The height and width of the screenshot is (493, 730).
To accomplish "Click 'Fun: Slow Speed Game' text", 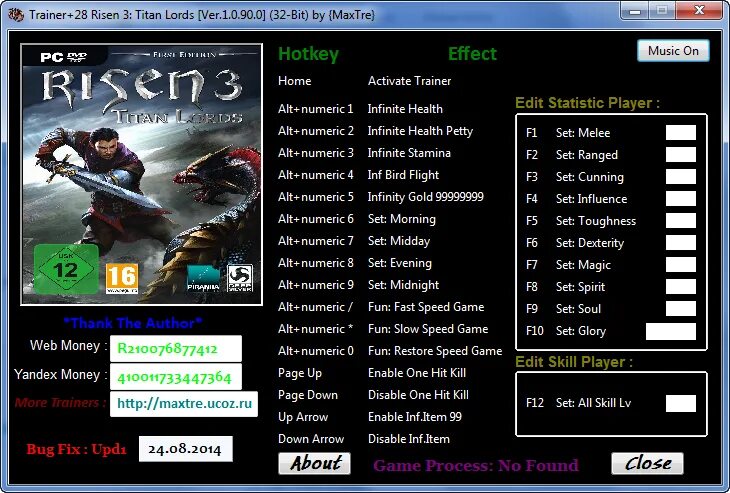I will 428,329.
